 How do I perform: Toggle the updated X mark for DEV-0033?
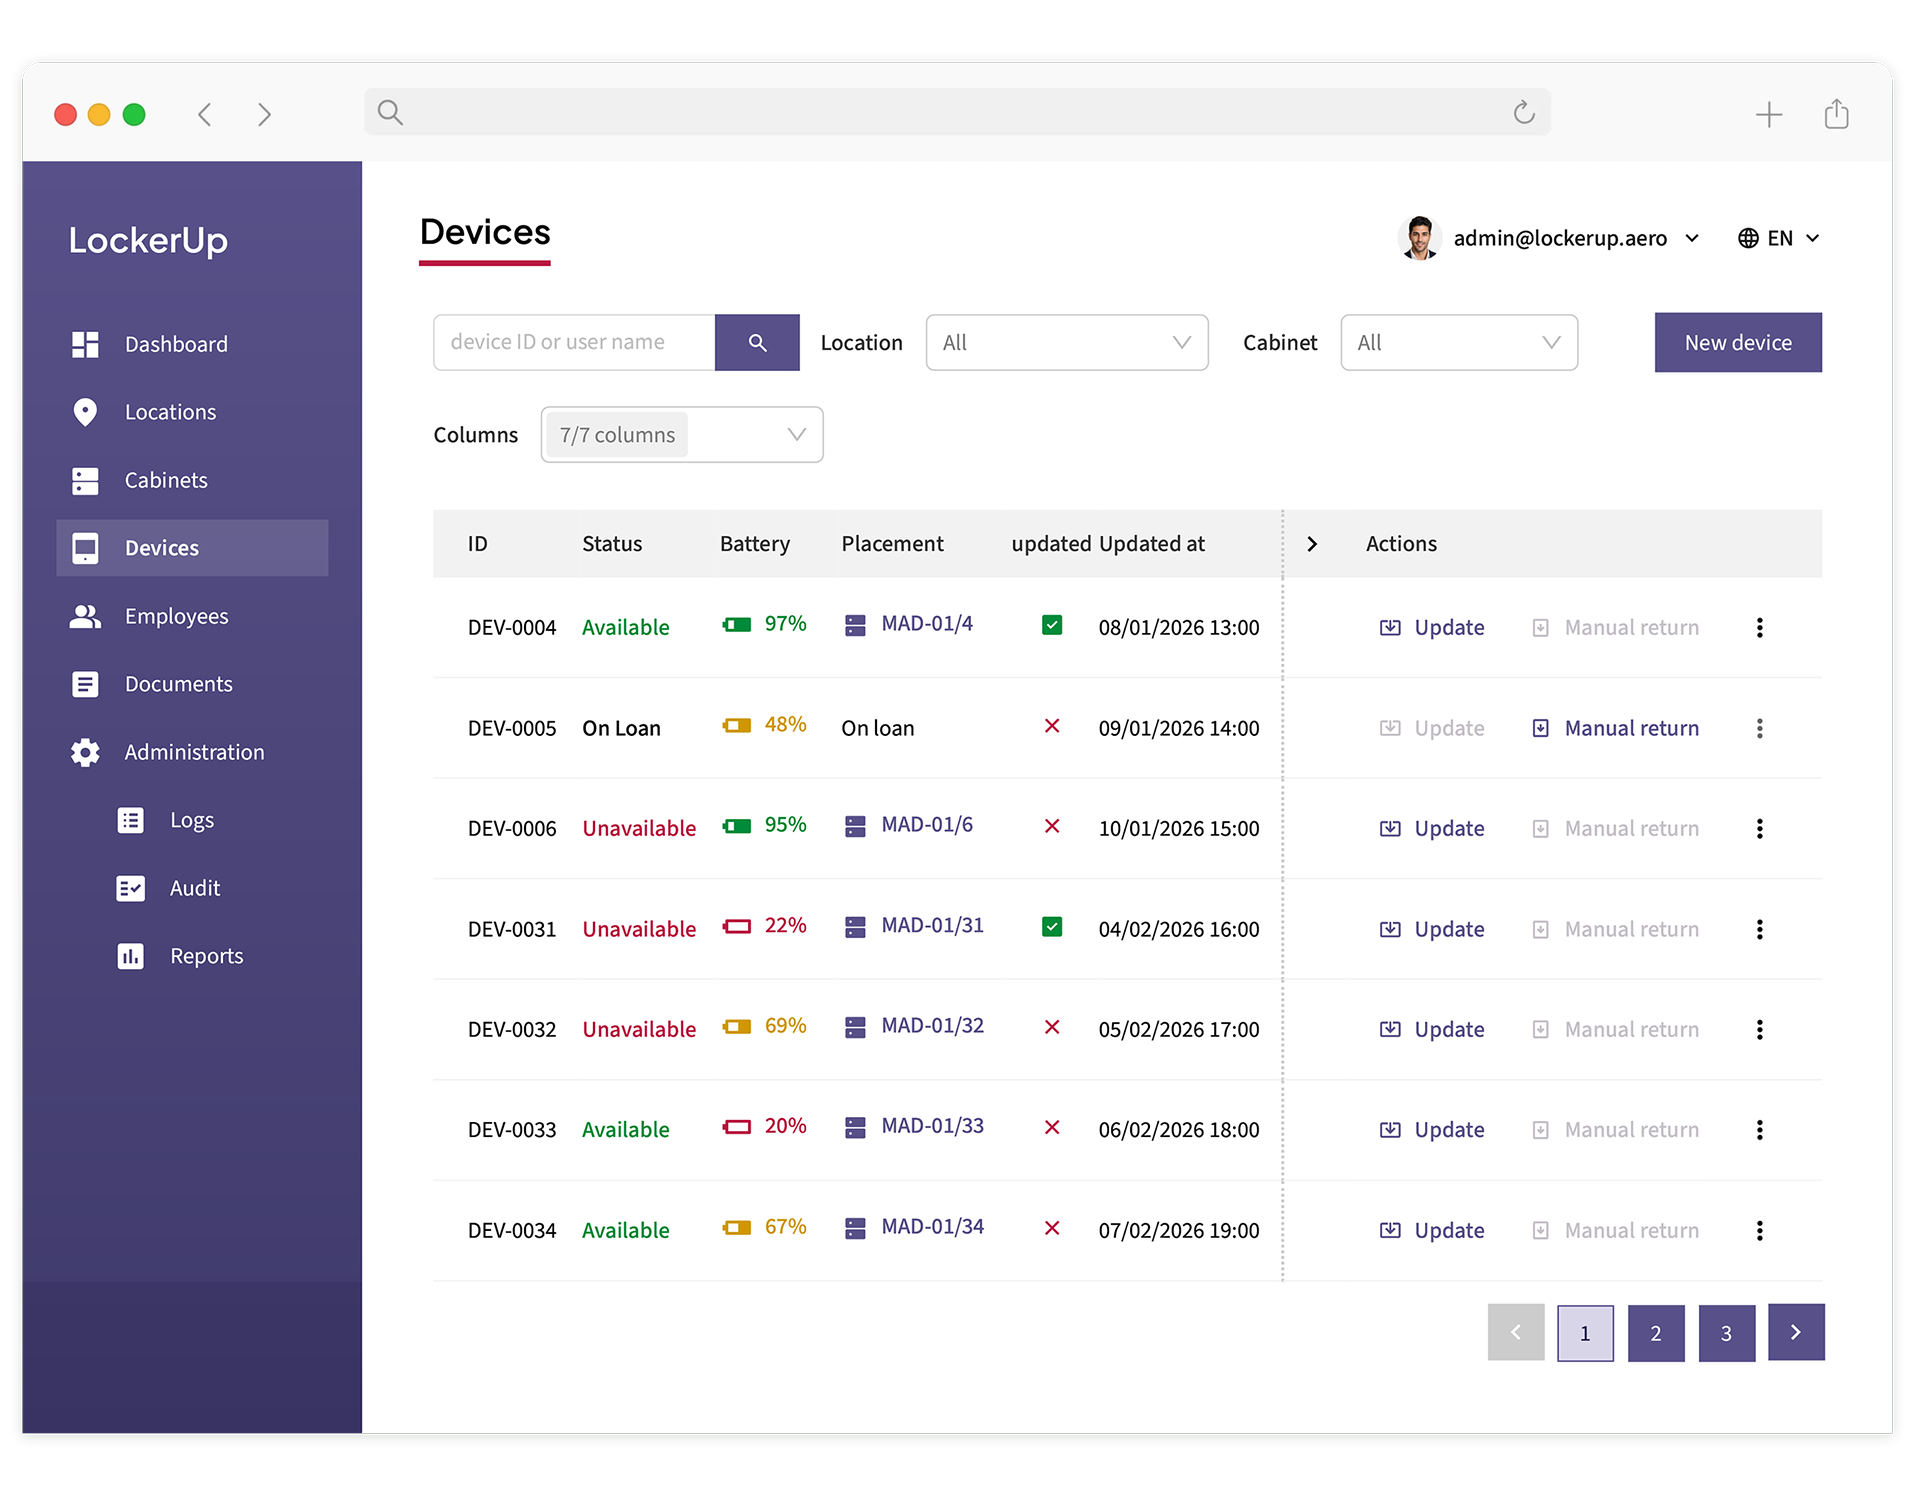point(1052,1127)
